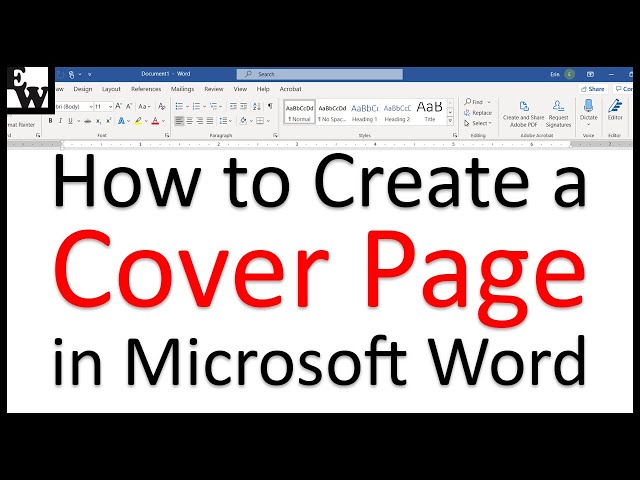Open the View tab
This screenshot has height=480, width=640.
point(240,89)
